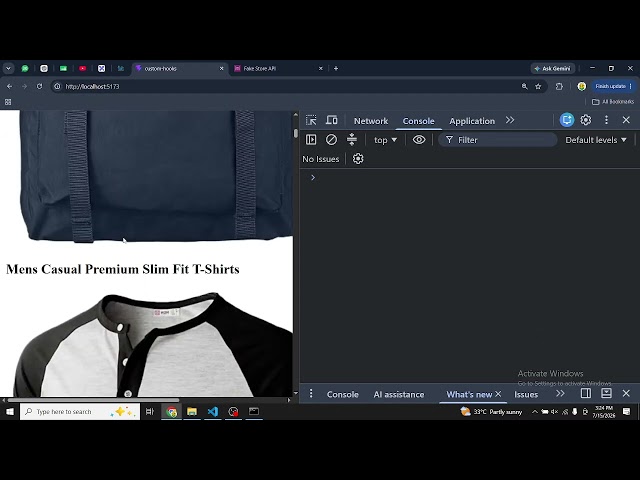Go back in the browser
Viewport: 640px width, 480px height.
click(9, 87)
